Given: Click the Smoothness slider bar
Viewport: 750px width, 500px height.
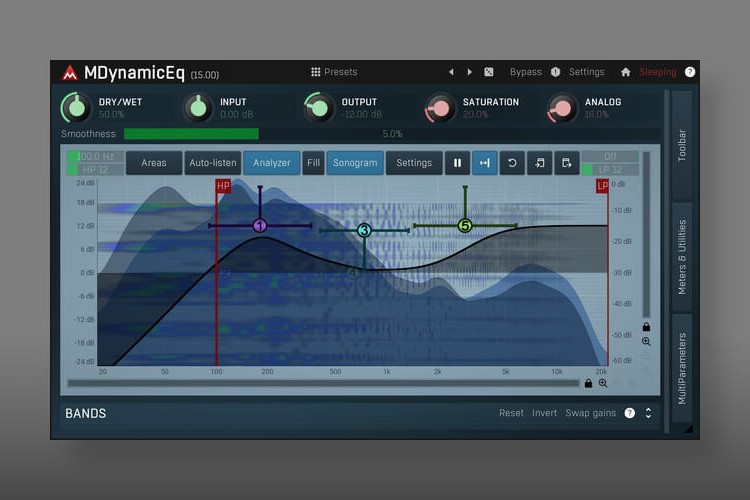Looking at the screenshot, I should click(392, 134).
